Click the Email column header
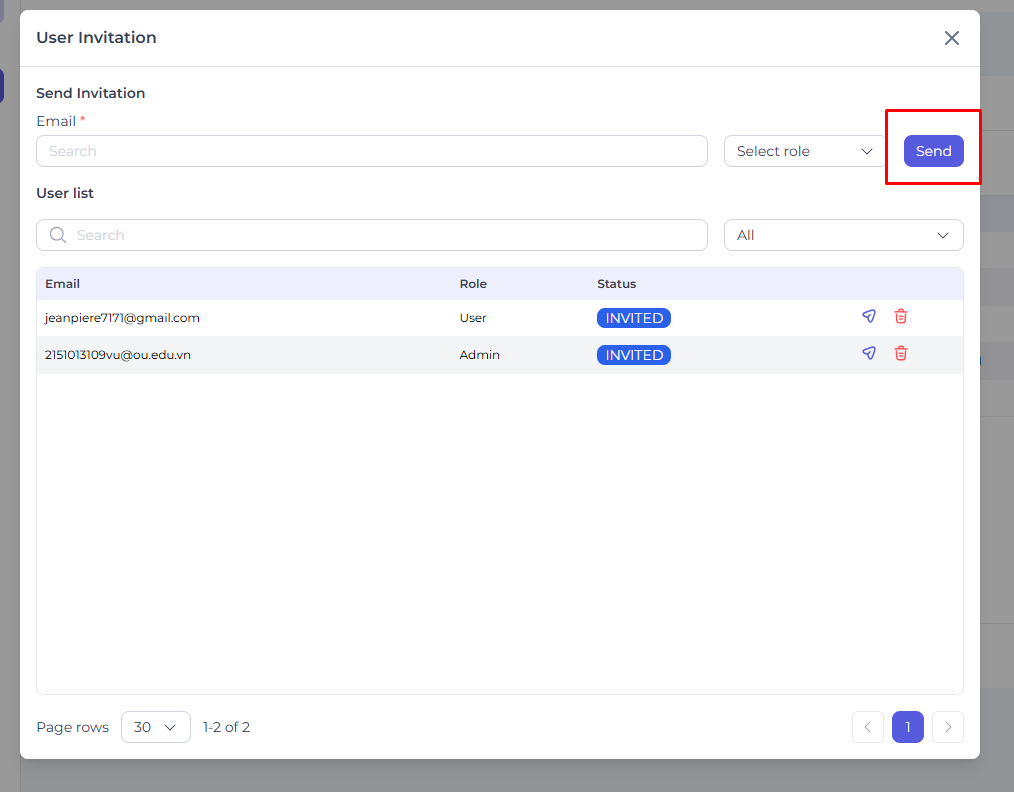This screenshot has width=1014, height=792. point(63,284)
